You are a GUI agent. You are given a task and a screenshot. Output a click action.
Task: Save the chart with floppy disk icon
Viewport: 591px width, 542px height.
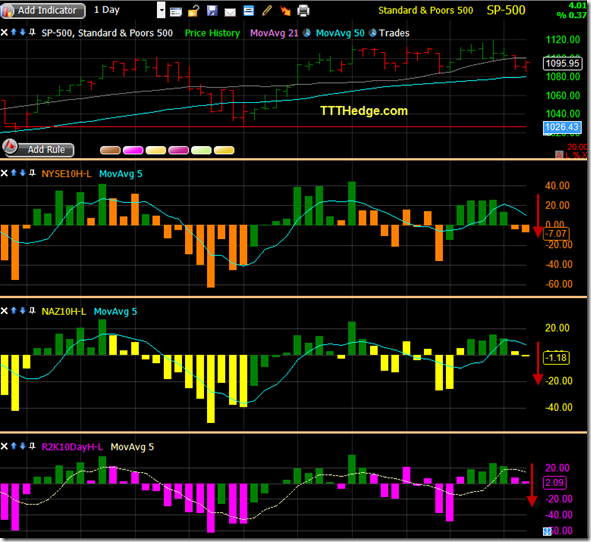[x=212, y=11]
